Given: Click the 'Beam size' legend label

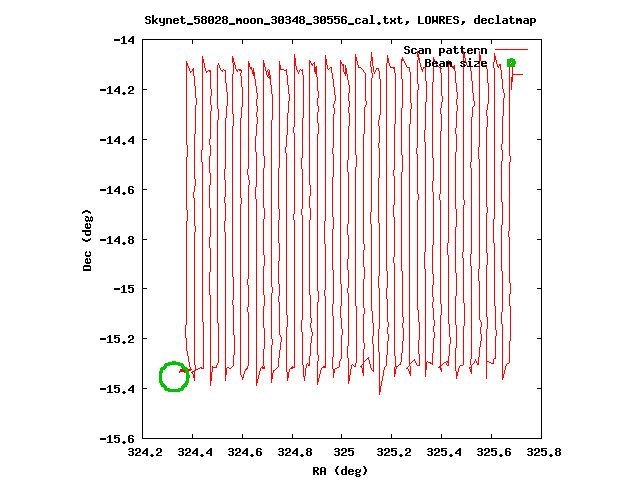Looking at the screenshot, I should pyautogui.click(x=456, y=63).
